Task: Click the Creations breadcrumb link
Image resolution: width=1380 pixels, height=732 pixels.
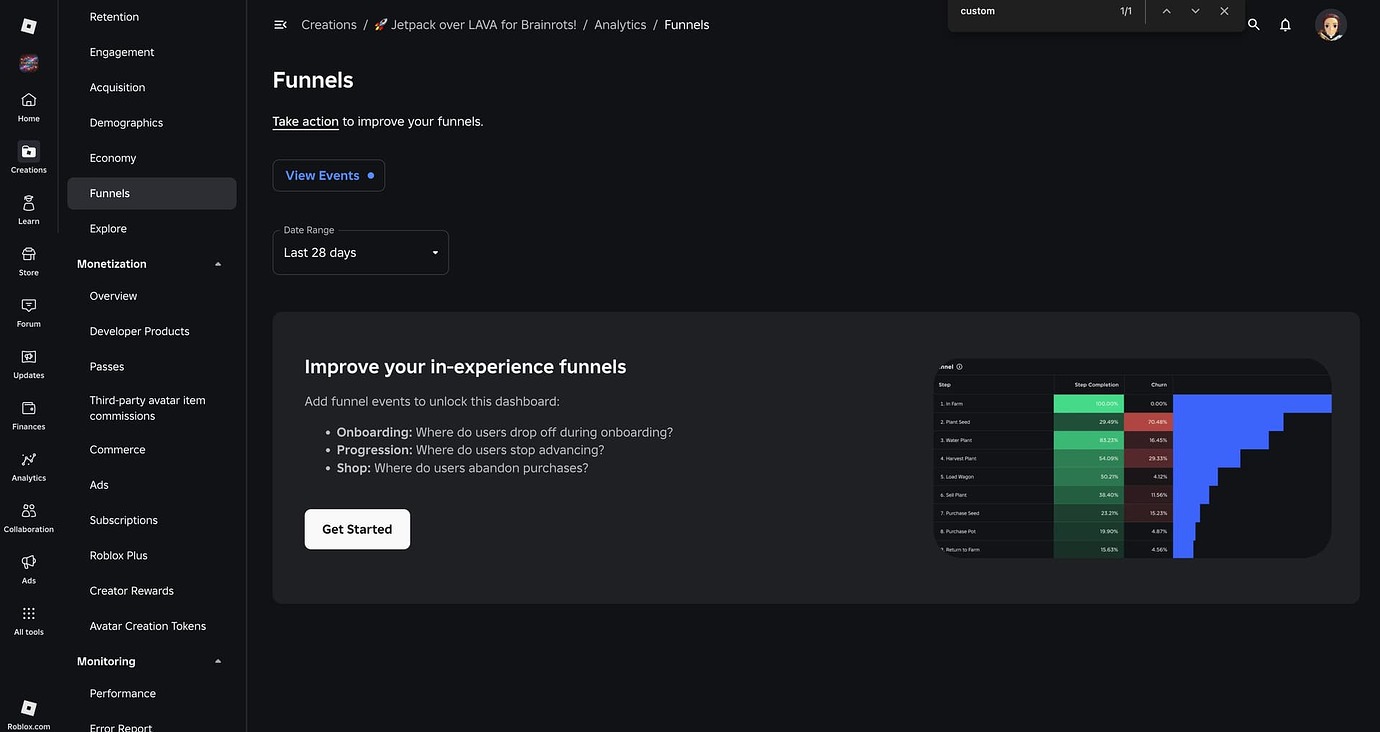Action: pos(329,25)
